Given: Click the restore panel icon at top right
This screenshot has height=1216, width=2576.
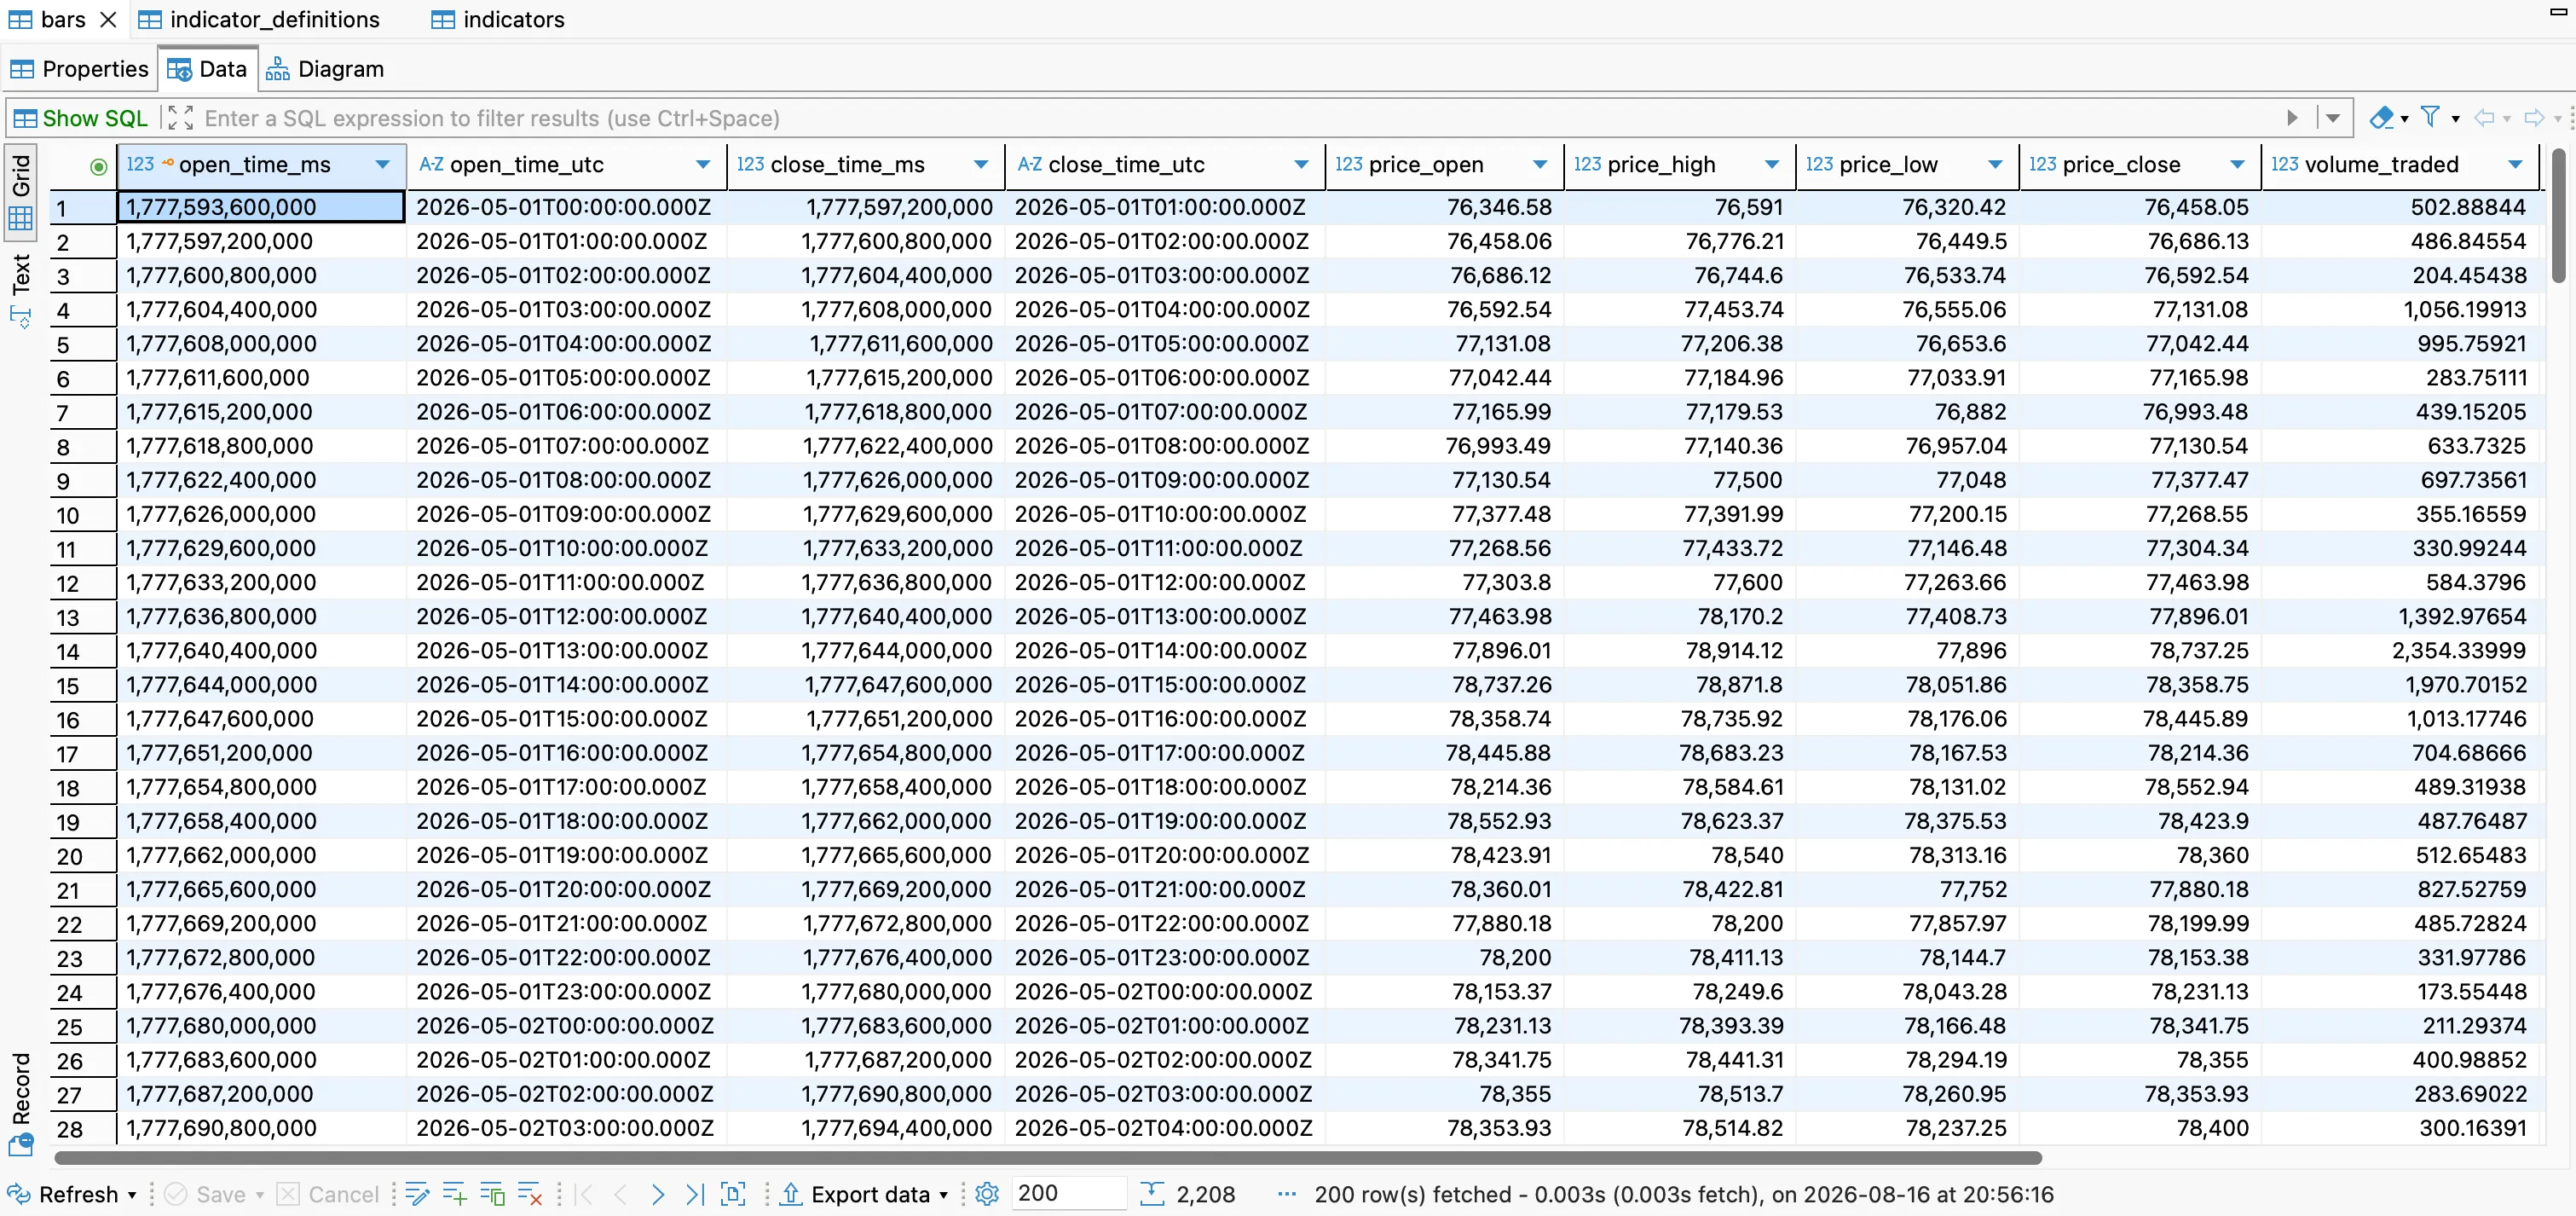Looking at the screenshot, I should click(2558, 12).
